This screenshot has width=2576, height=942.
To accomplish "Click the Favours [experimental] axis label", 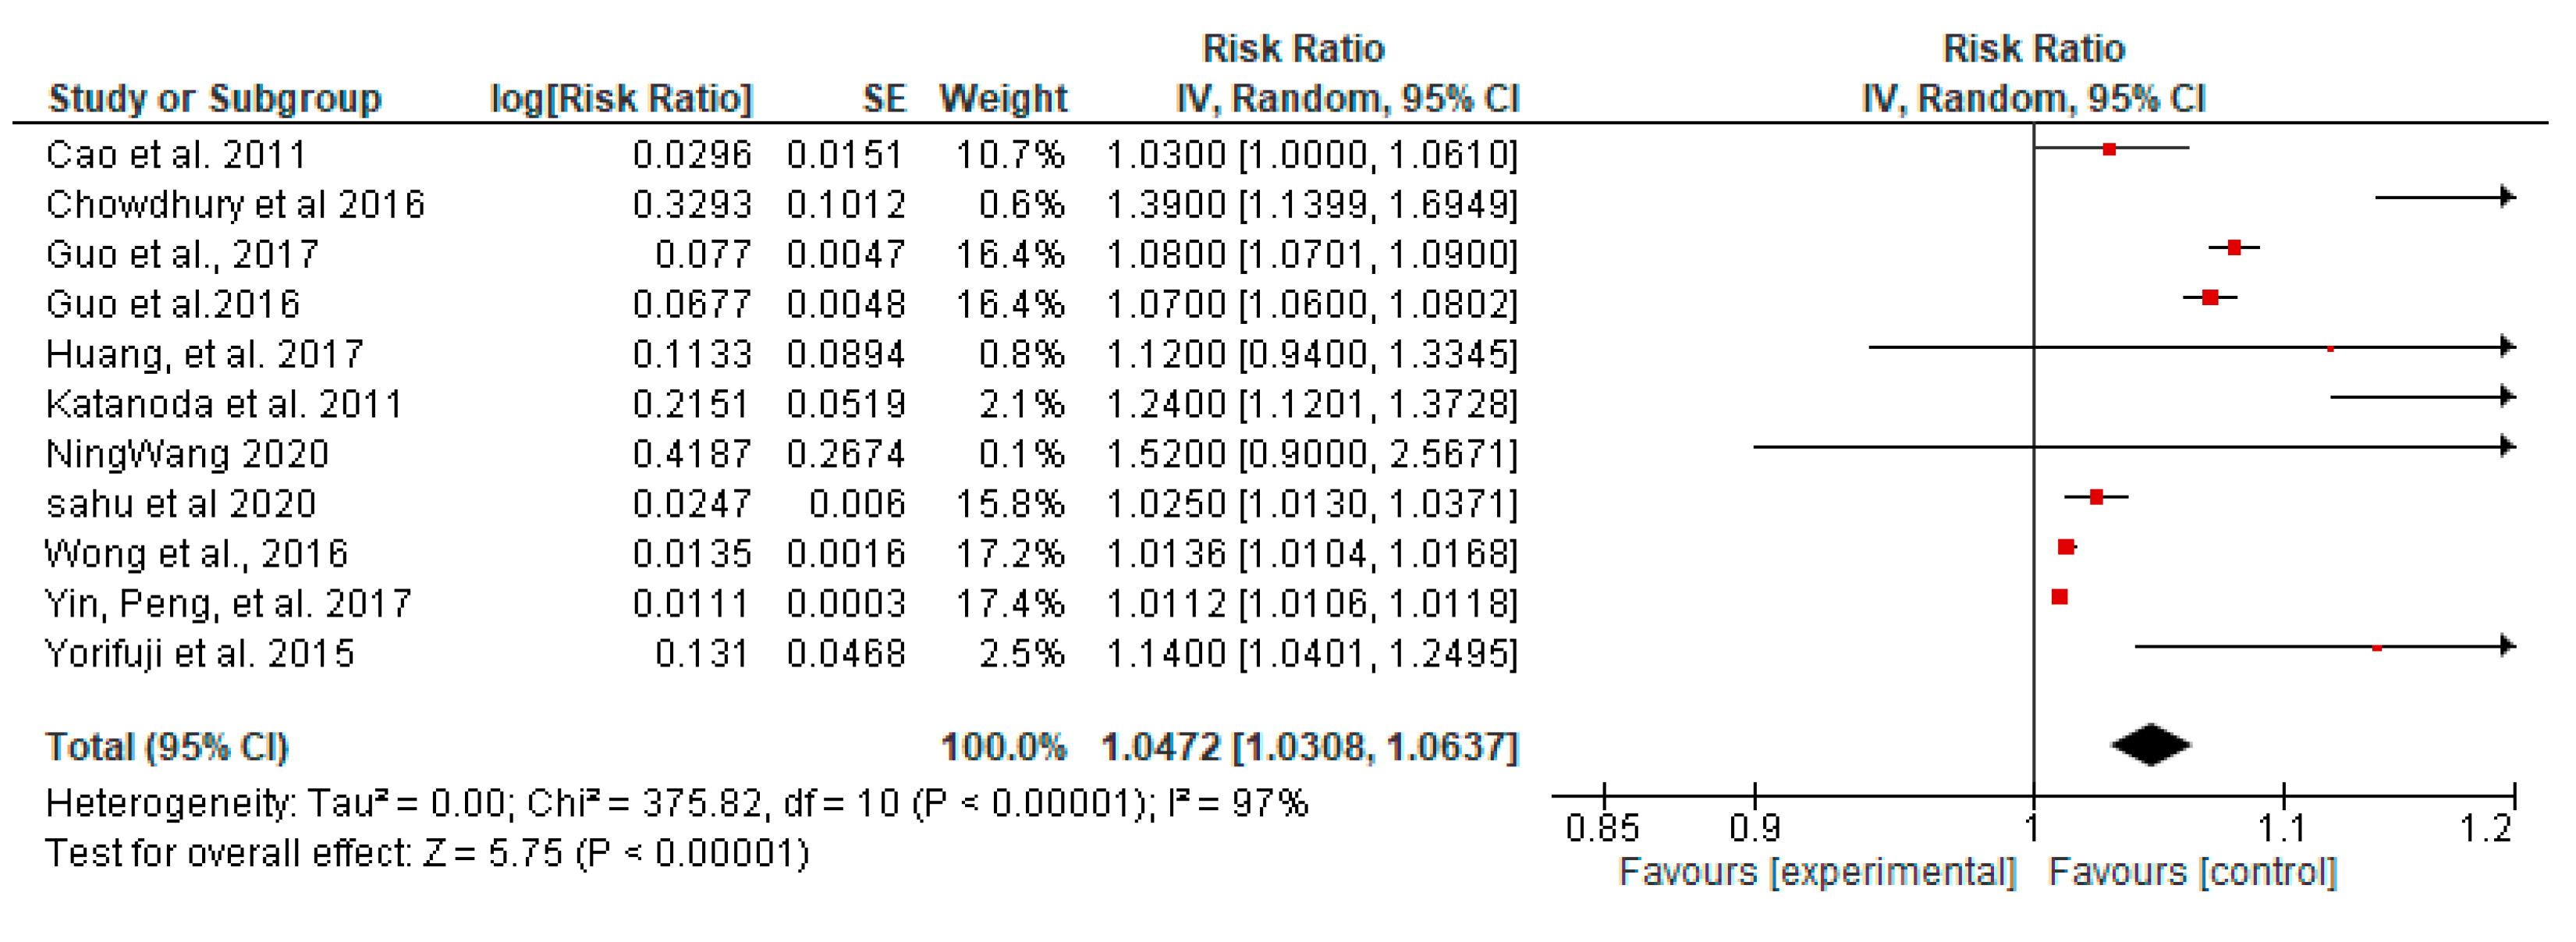I will pyautogui.click(x=1817, y=872).
